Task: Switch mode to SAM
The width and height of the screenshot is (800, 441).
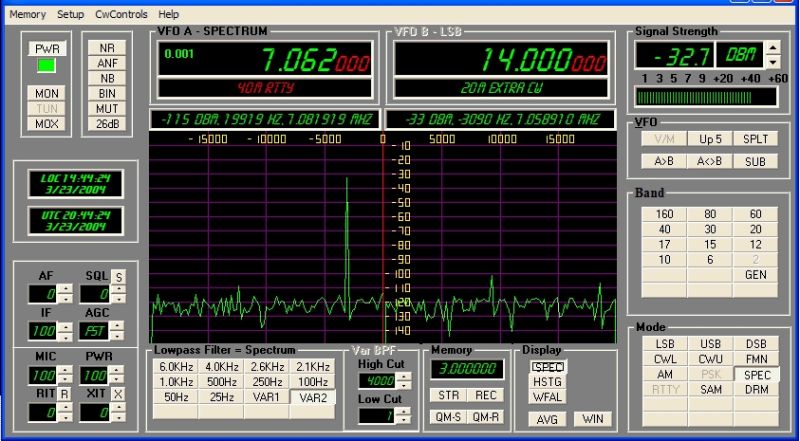Action: click(711, 389)
